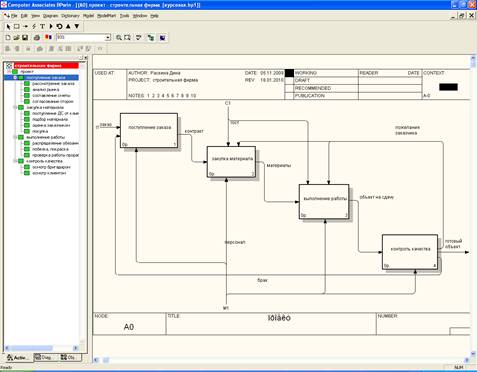Choose the Arrow drawing tool
Viewport: 477px width, 372px height.
coord(25,26)
